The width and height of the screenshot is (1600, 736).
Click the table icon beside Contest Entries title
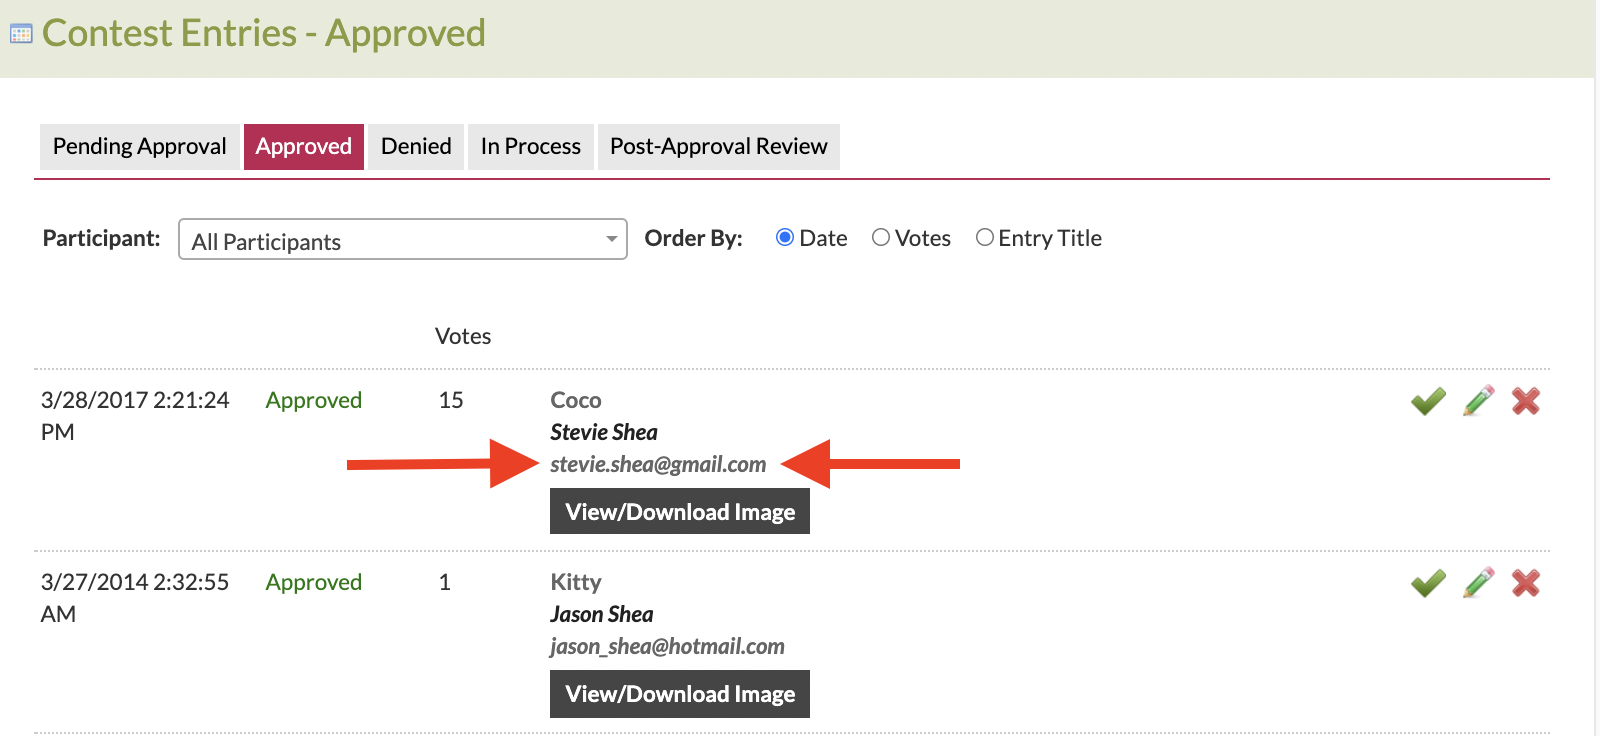[x=21, y=34]
